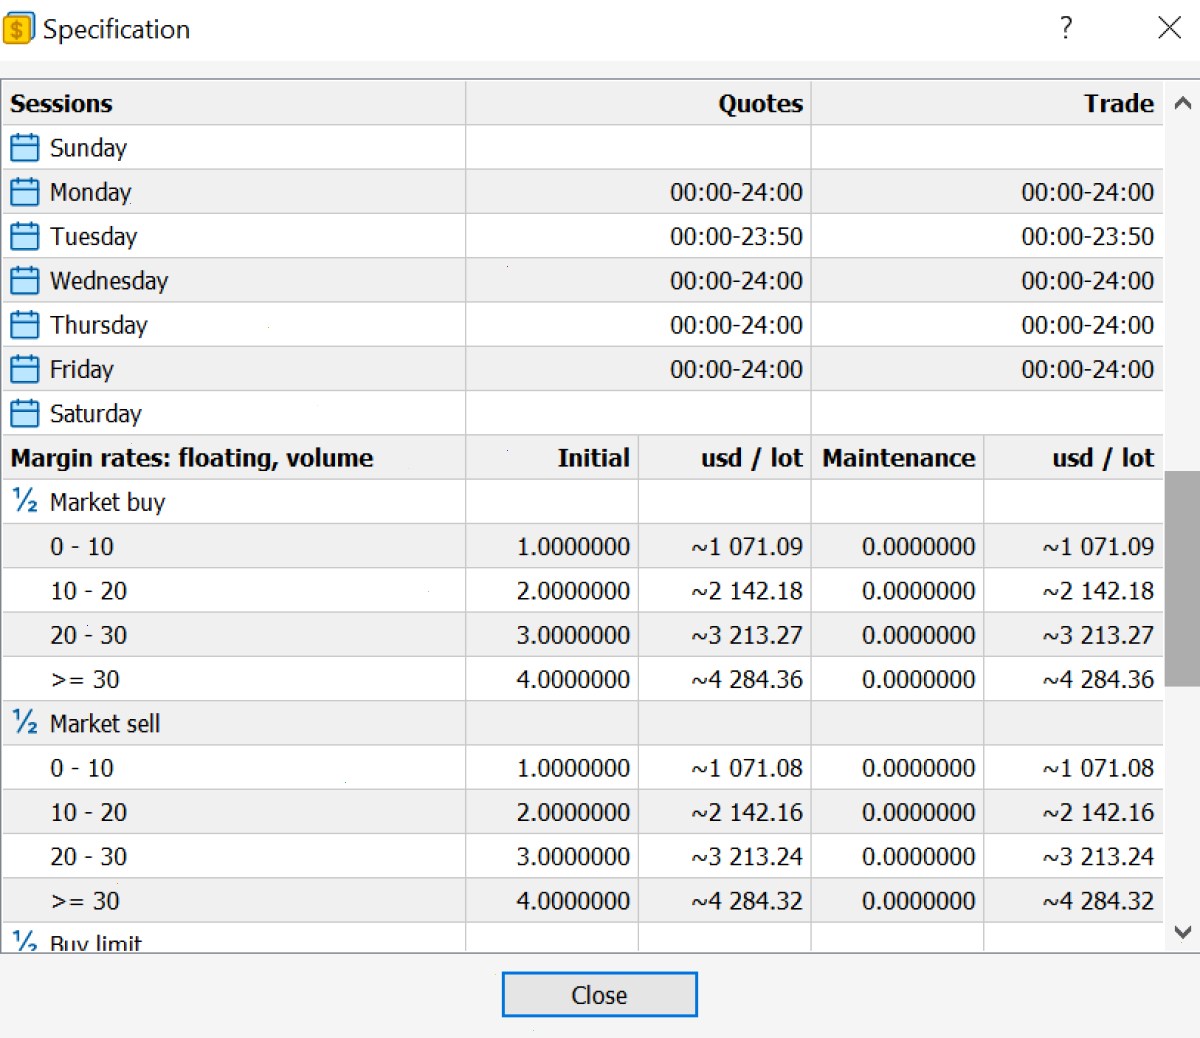Click the Sunday calendar icon
The width and height of the screenshot is (1200, 1038).
pos(24,148)
